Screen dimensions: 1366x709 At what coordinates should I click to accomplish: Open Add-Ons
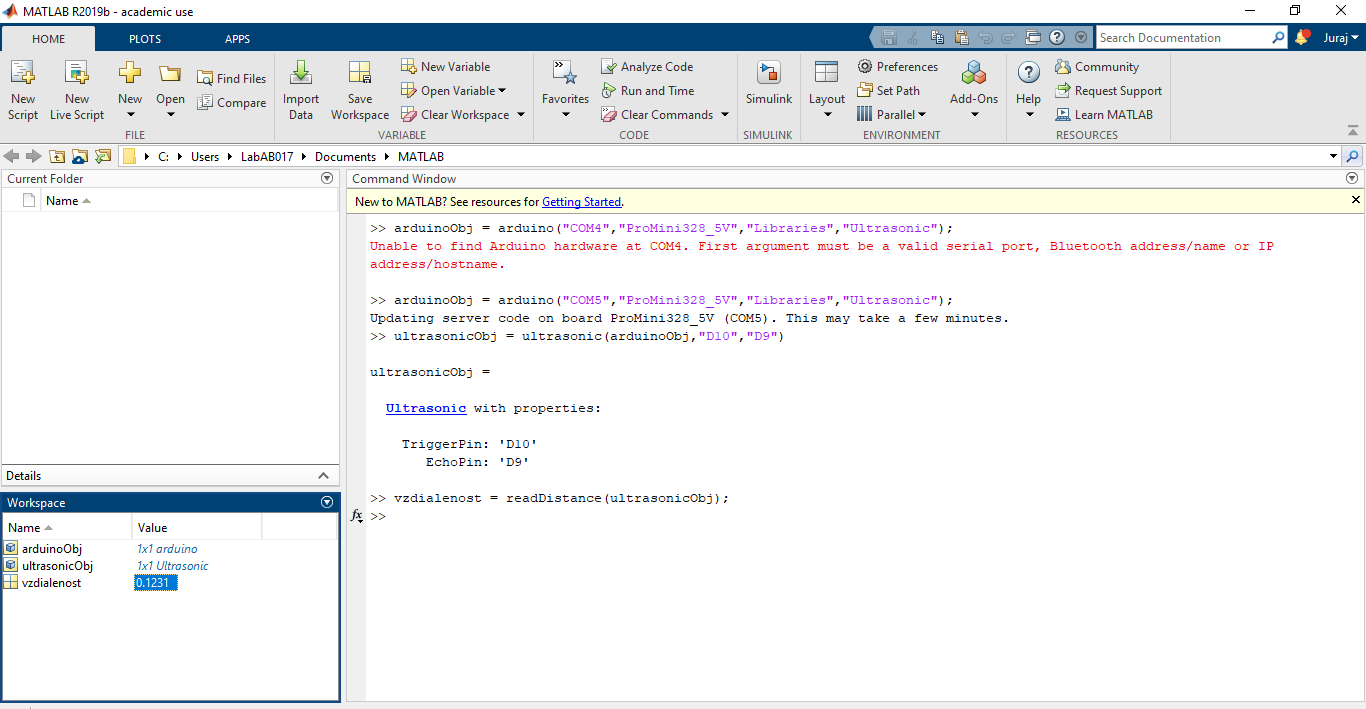(974, 90)
